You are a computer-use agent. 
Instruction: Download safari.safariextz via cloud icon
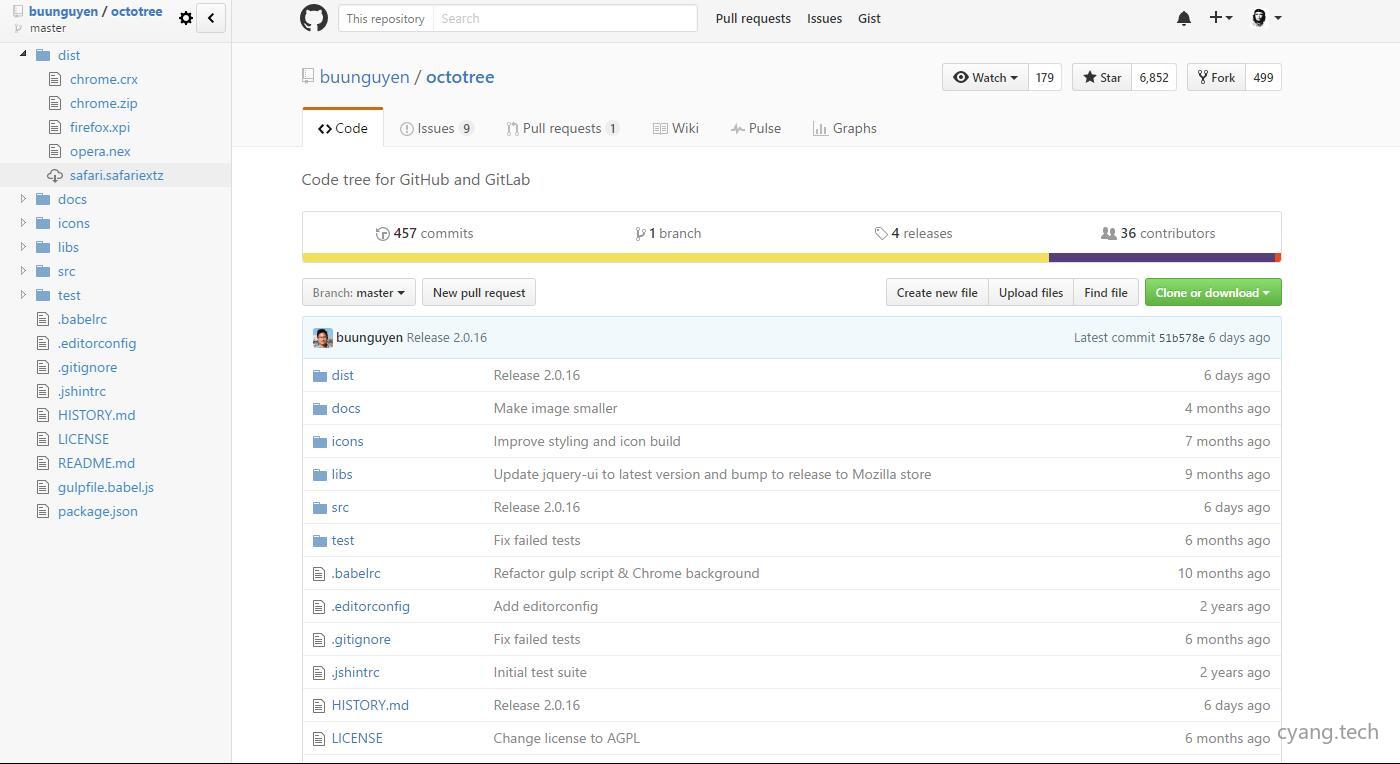coord(55,176)
